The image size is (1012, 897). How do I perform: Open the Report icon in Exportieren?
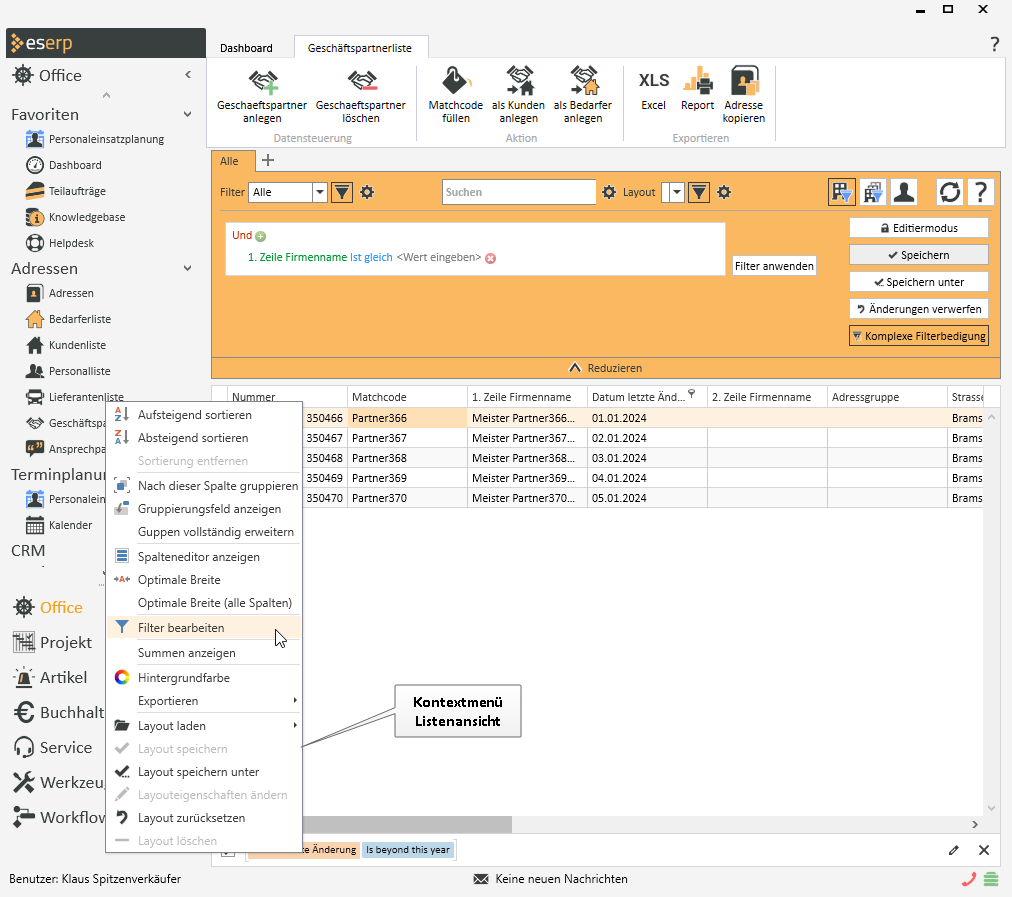click(697, 82)
